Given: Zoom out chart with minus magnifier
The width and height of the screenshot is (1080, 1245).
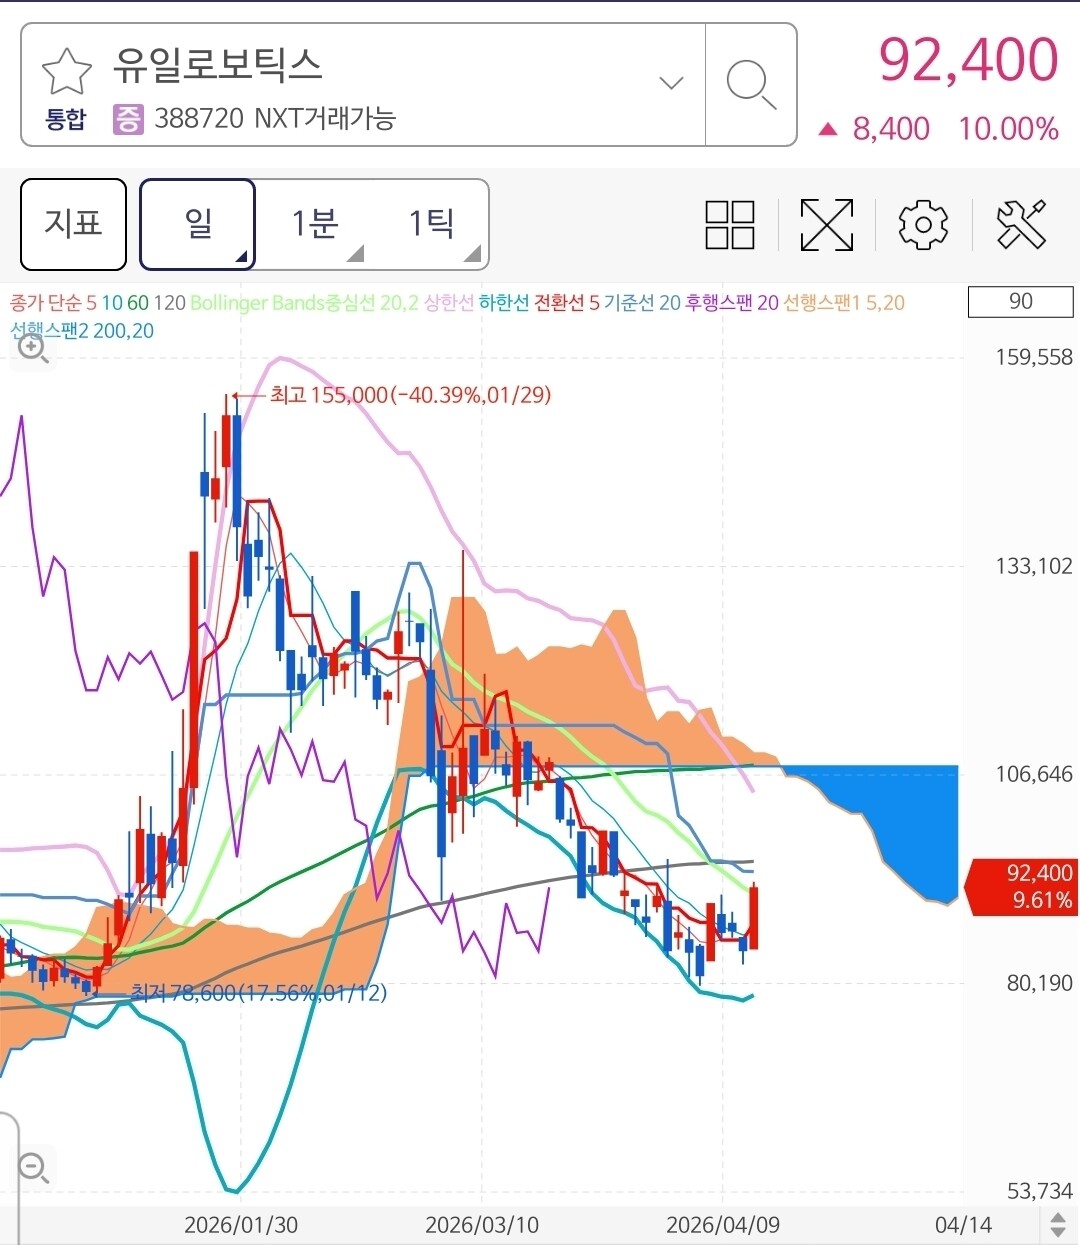Looking at the screenshot, I should (34, 1167).
